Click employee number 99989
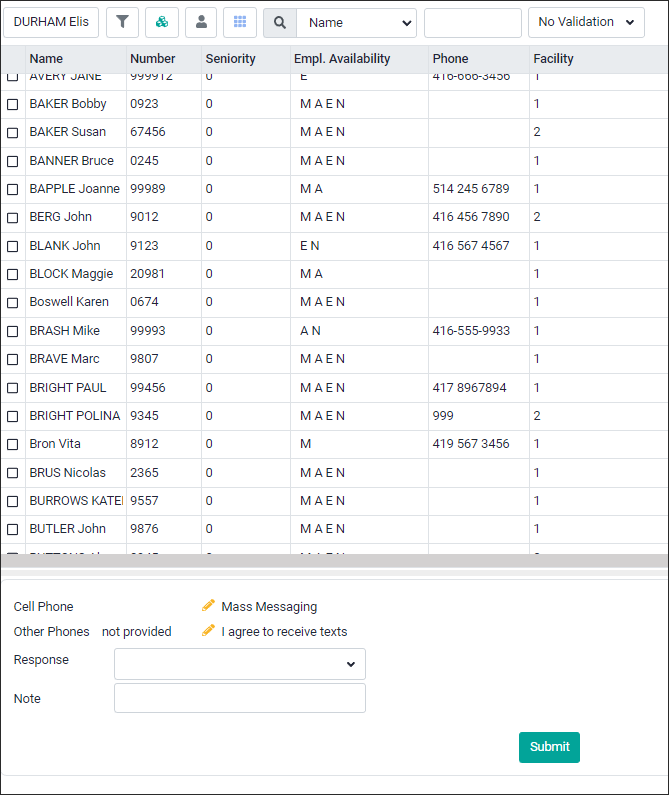This screenshot has height=795, width=669. (148, 189)
